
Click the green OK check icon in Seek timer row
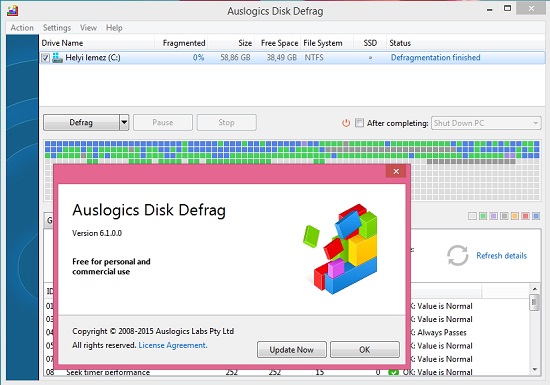point(394,372)
